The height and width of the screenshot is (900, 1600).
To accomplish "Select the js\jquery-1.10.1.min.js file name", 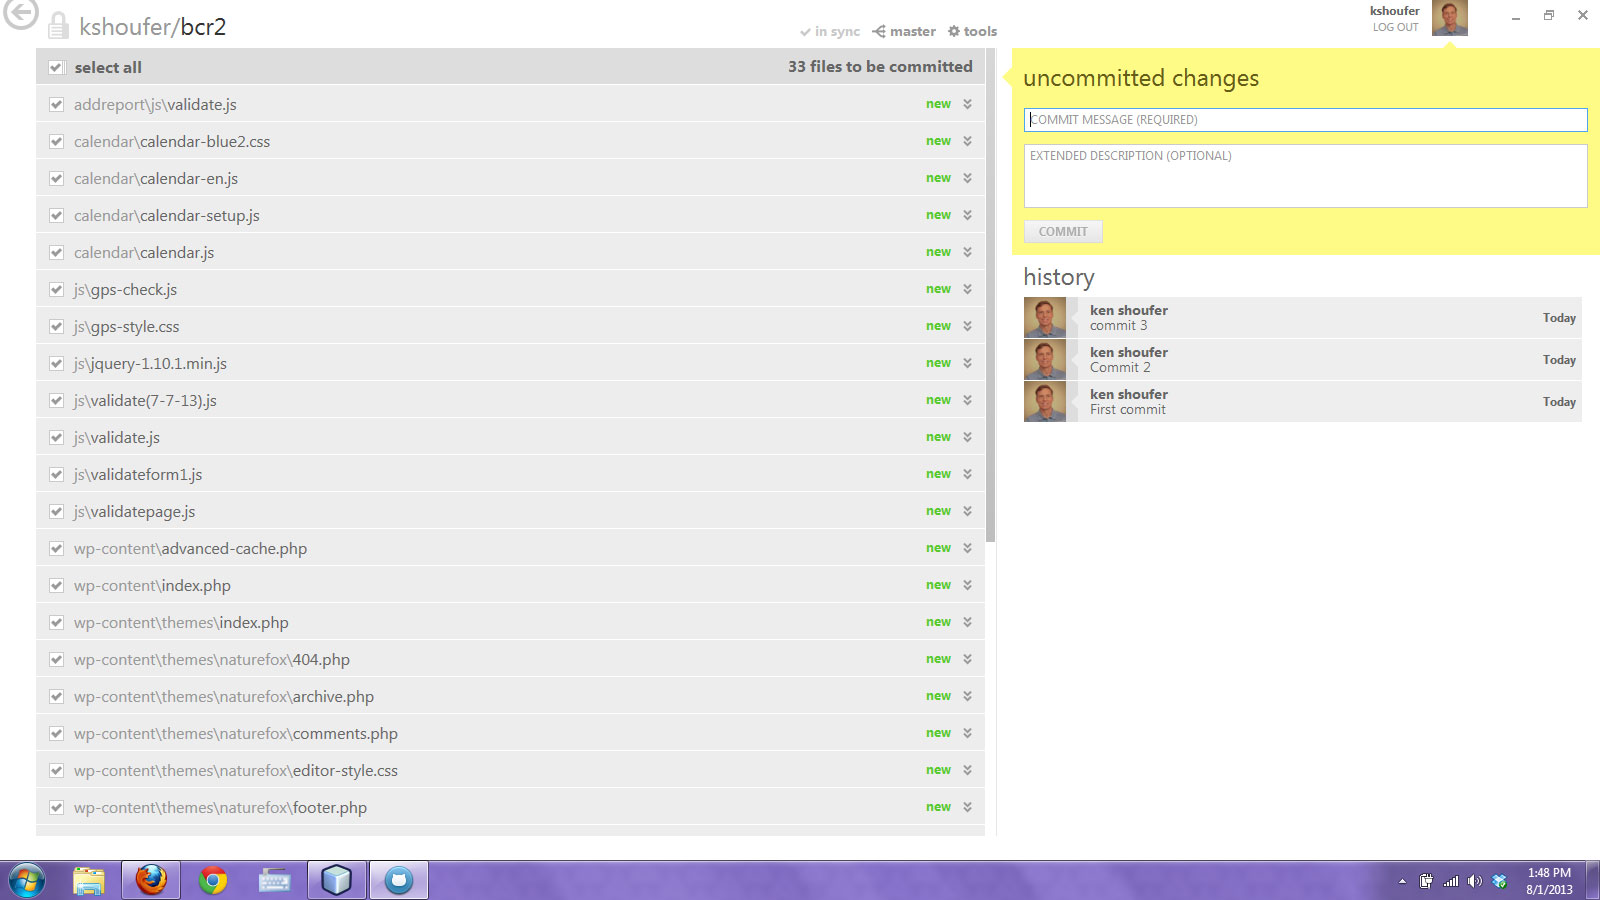I will click(x=150, y=364).
